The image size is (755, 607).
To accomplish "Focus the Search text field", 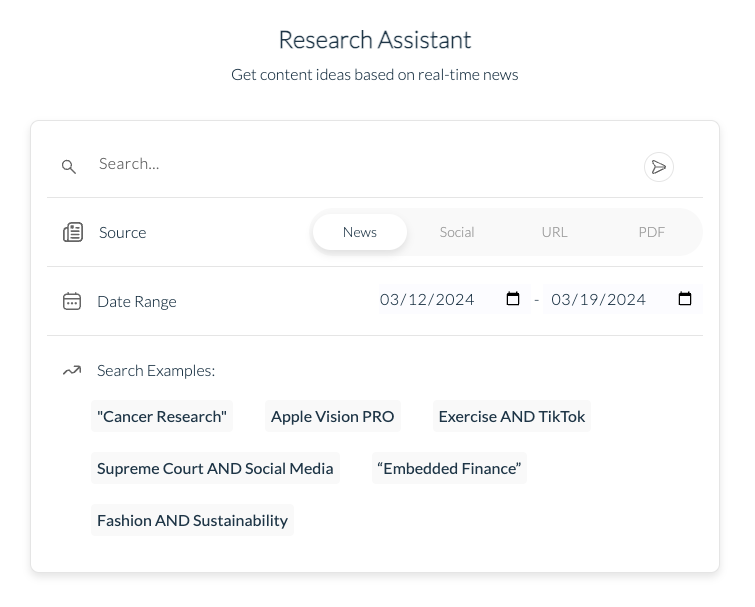I will pyautogui.click(x=360, y=164).
